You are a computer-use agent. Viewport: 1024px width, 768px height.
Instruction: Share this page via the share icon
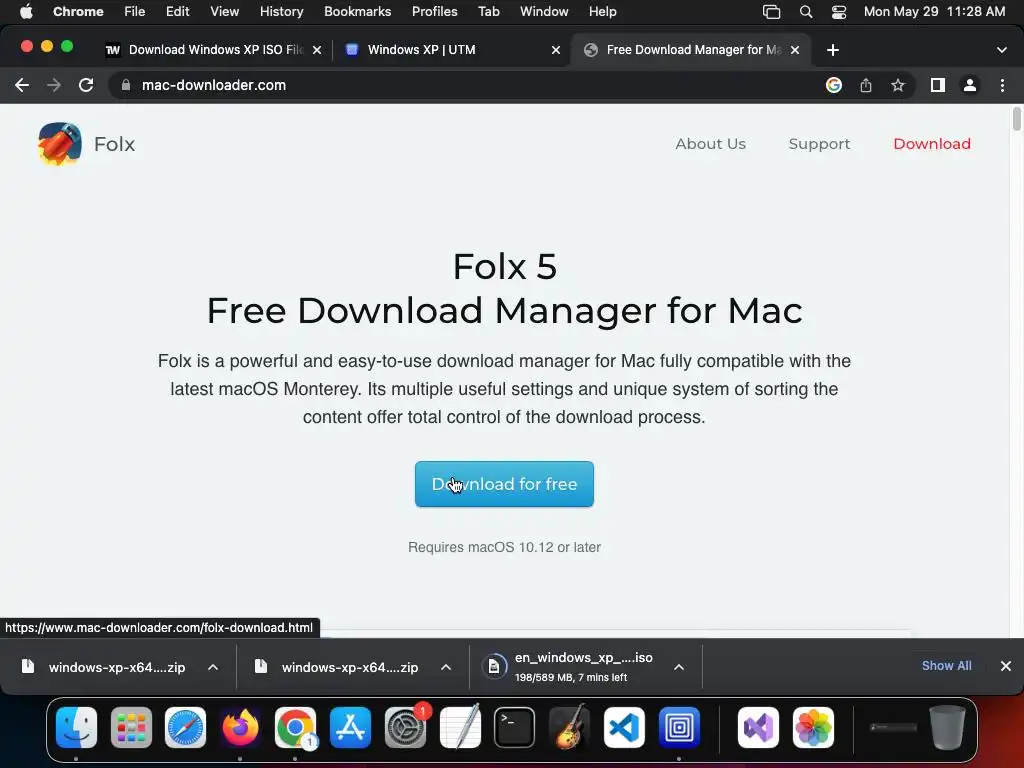click(x=866, y=85)
